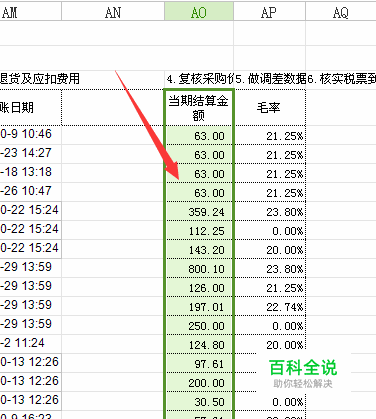376x419 pixels.
Task: Select the amount cell 143.20
Action: [x=199, y=250]
